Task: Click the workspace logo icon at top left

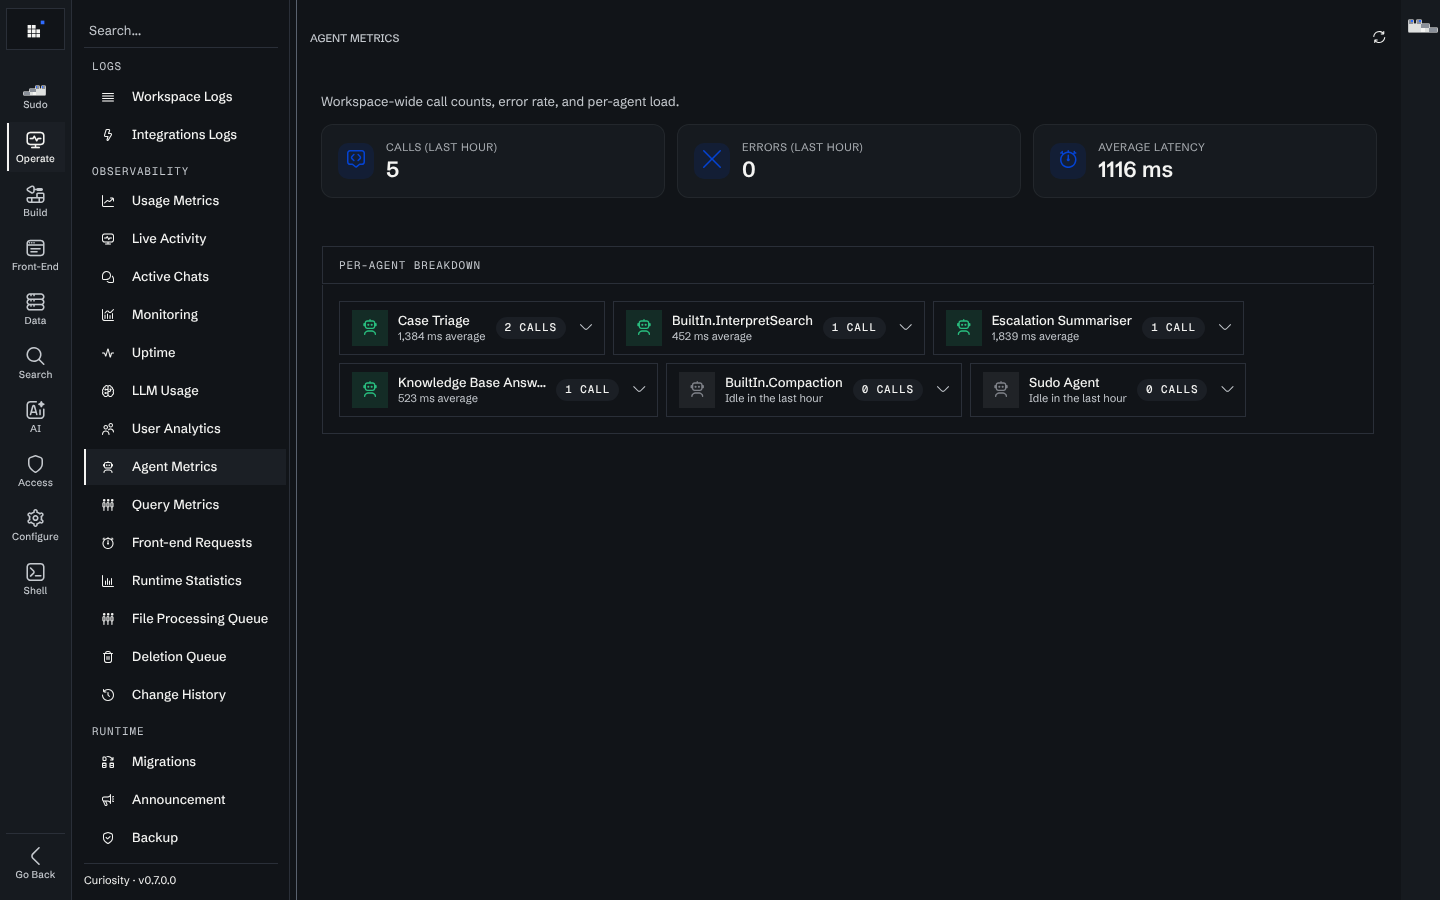Action: point(35,30)
